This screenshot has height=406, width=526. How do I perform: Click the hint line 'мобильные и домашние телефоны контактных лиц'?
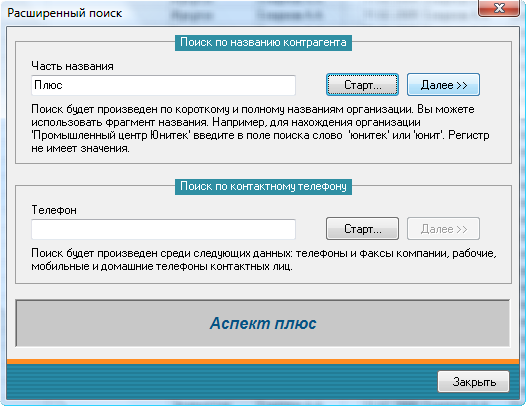coord(162,266)
